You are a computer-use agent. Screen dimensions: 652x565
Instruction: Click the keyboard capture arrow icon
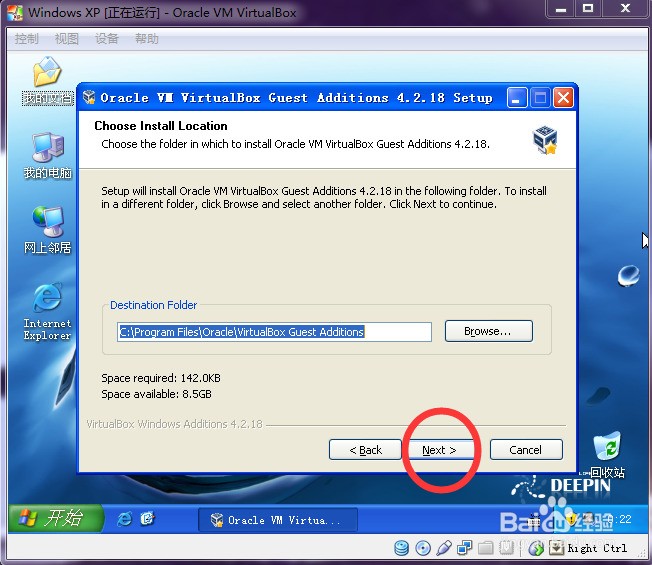556,548
